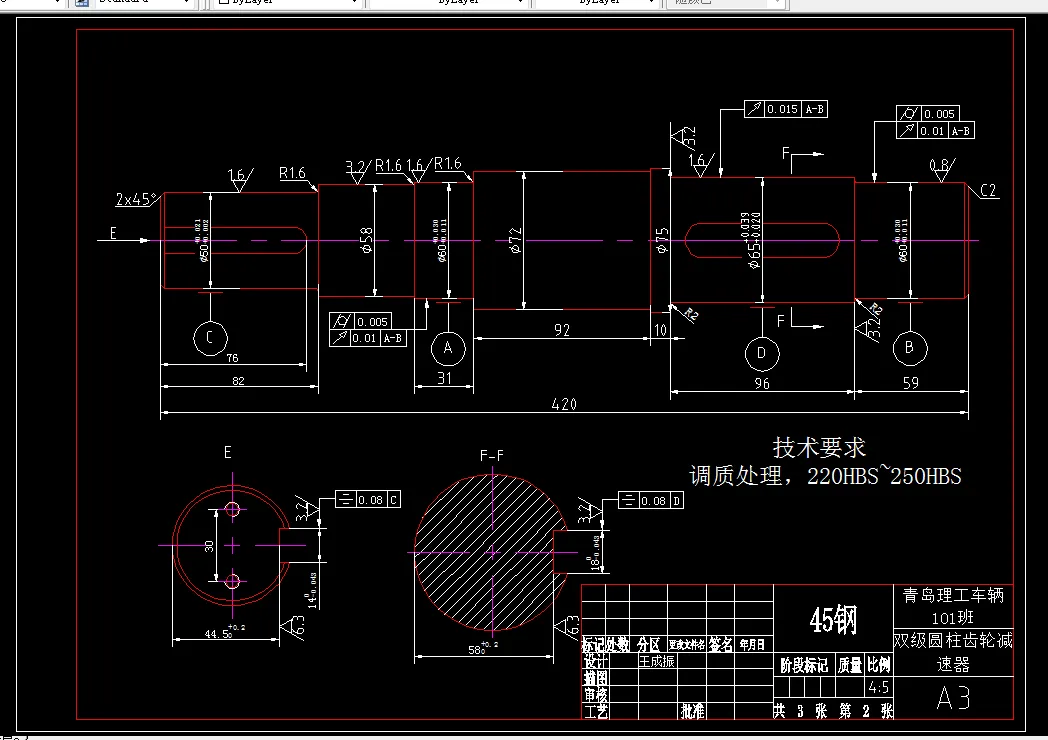The width and height of the screenshot is (1048, 740).
Task: Click the 101班 text in title block
Action: point(952,617)
